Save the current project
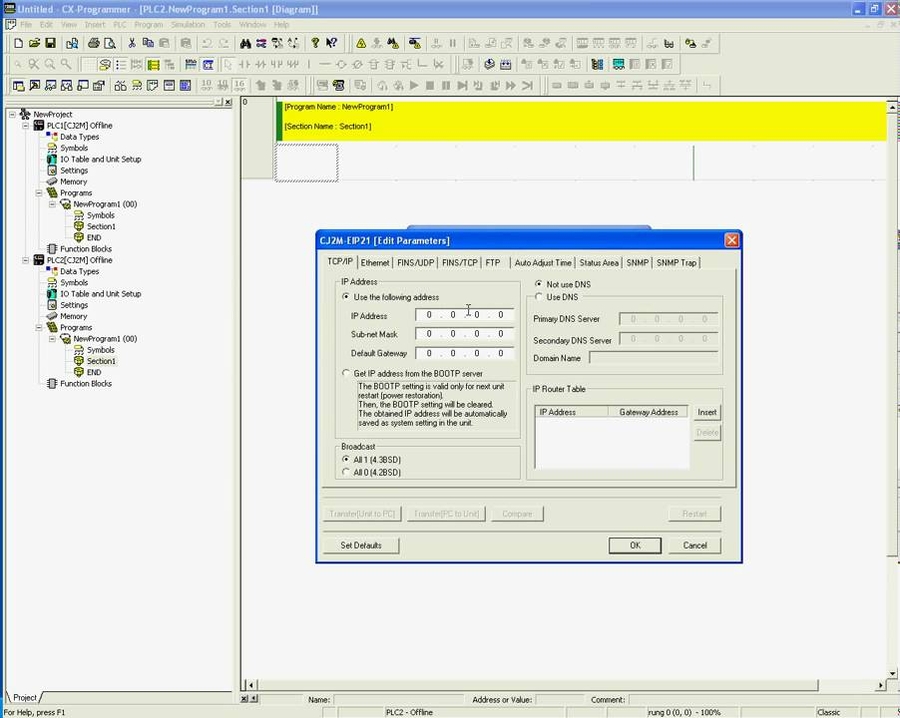The image size is (900, 718). (50, 43)
